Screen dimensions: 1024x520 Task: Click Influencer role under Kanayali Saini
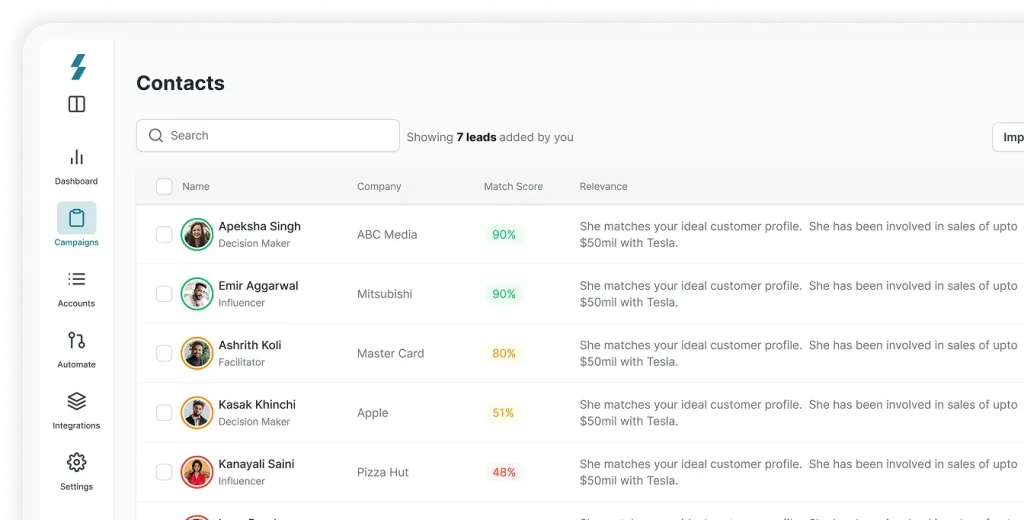(x=242, y=481)
